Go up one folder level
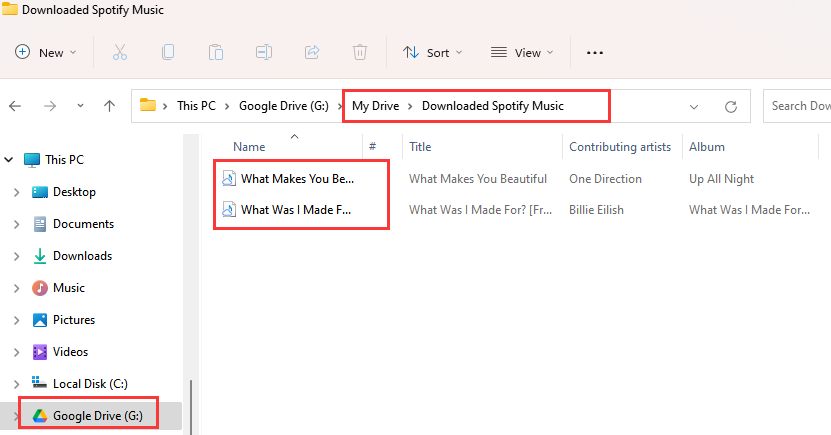Screen dimensions: 831x435 point(110,106)
